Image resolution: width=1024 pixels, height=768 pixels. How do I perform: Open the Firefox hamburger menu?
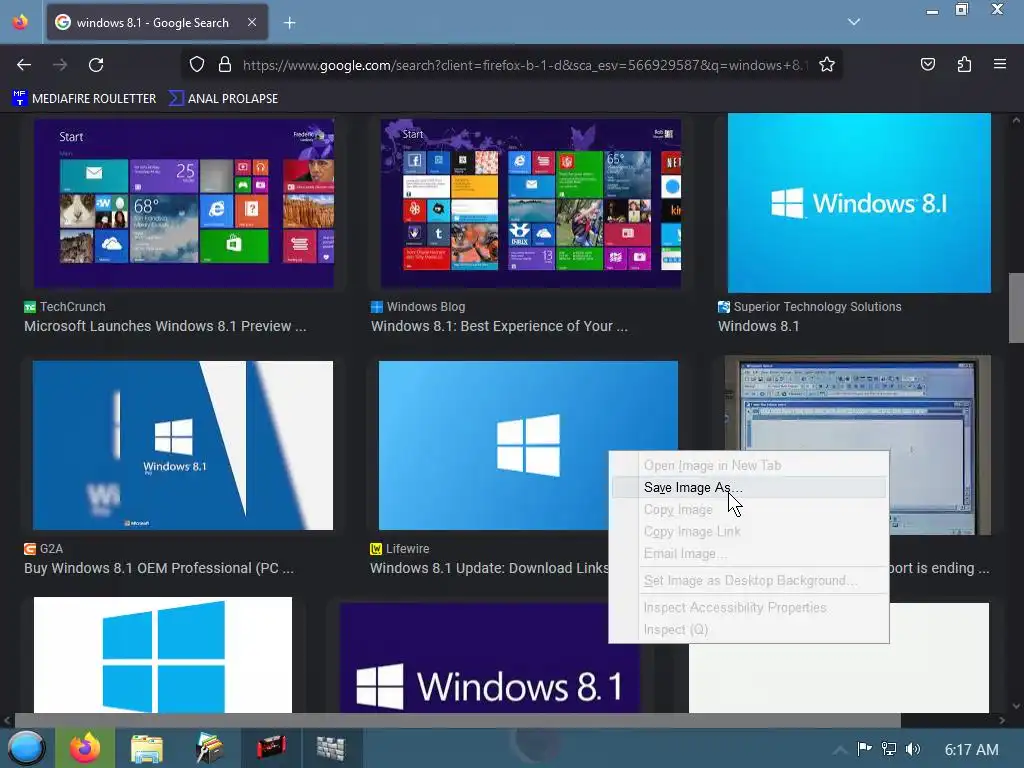click(x=1000, y=64)
